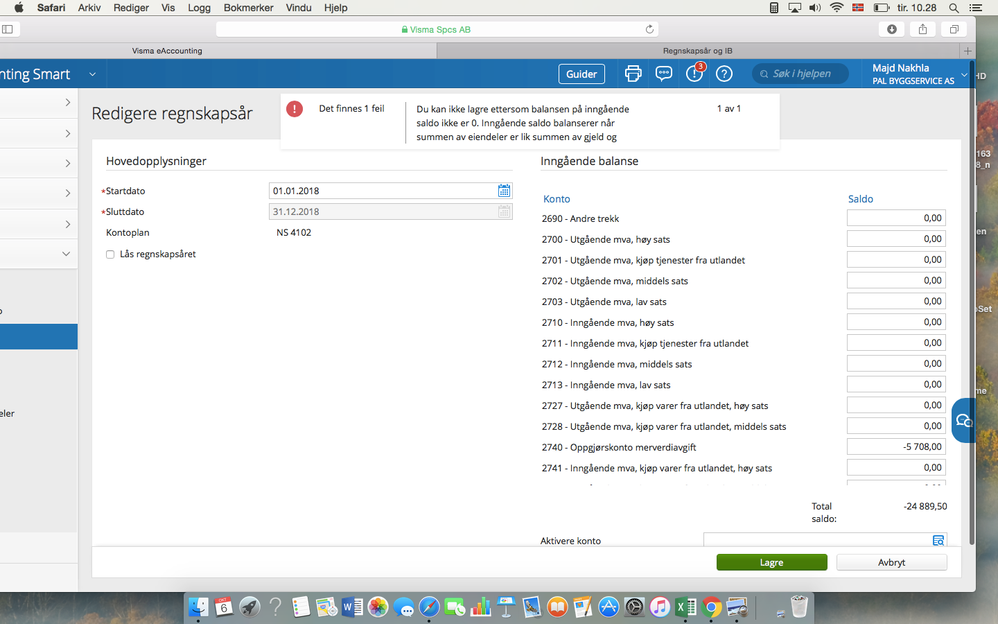Print the page with the printer icon
Screen dimensions: 998x624
click(x=633, y=74)
